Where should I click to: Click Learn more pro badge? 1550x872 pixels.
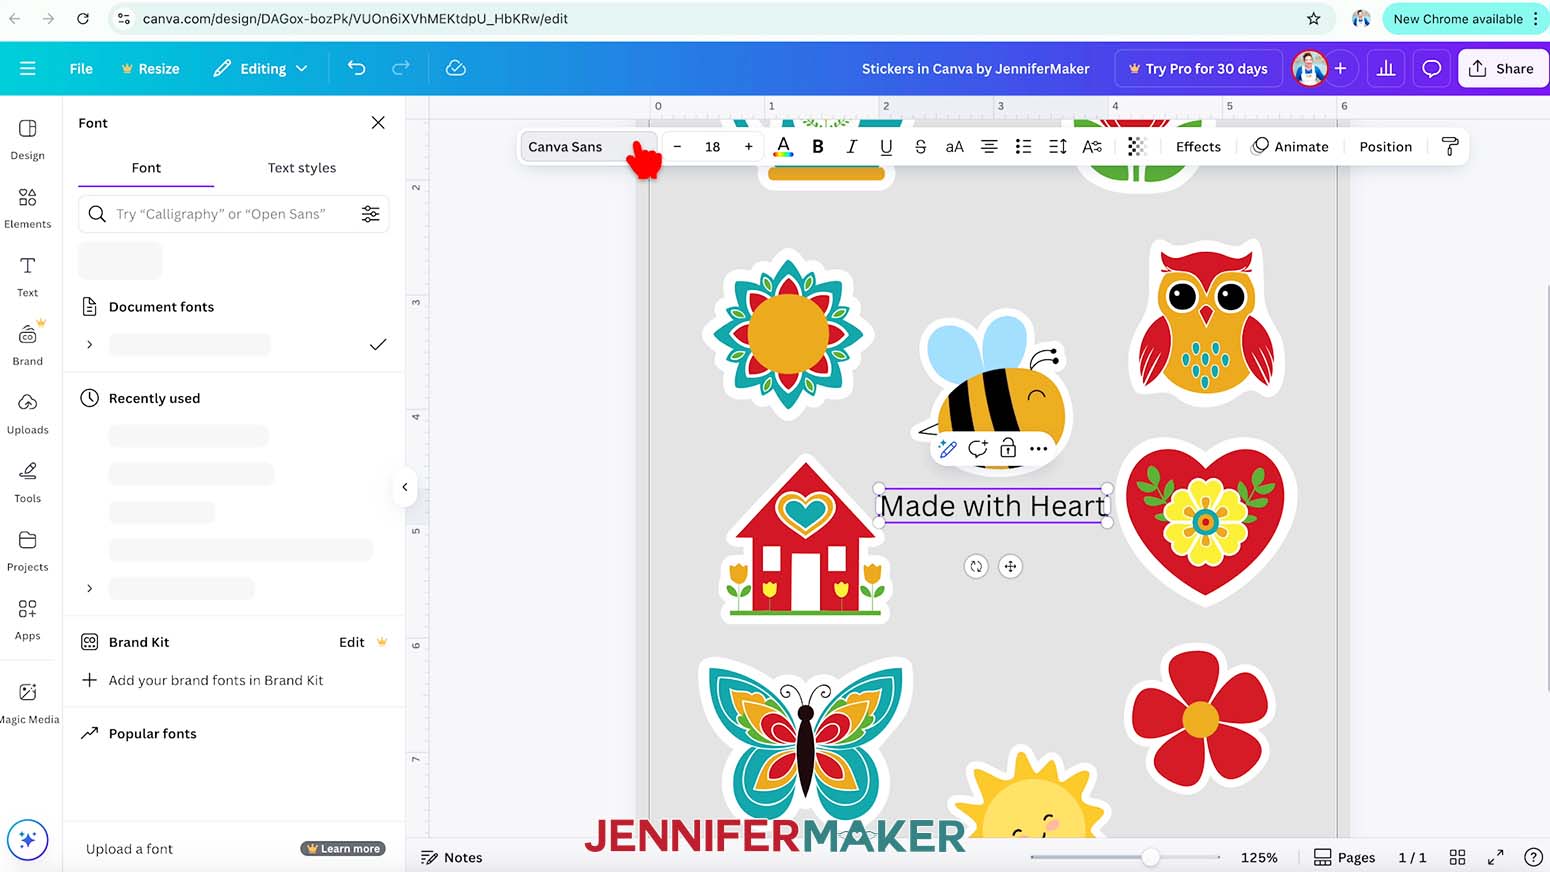(x=343, y=849)
